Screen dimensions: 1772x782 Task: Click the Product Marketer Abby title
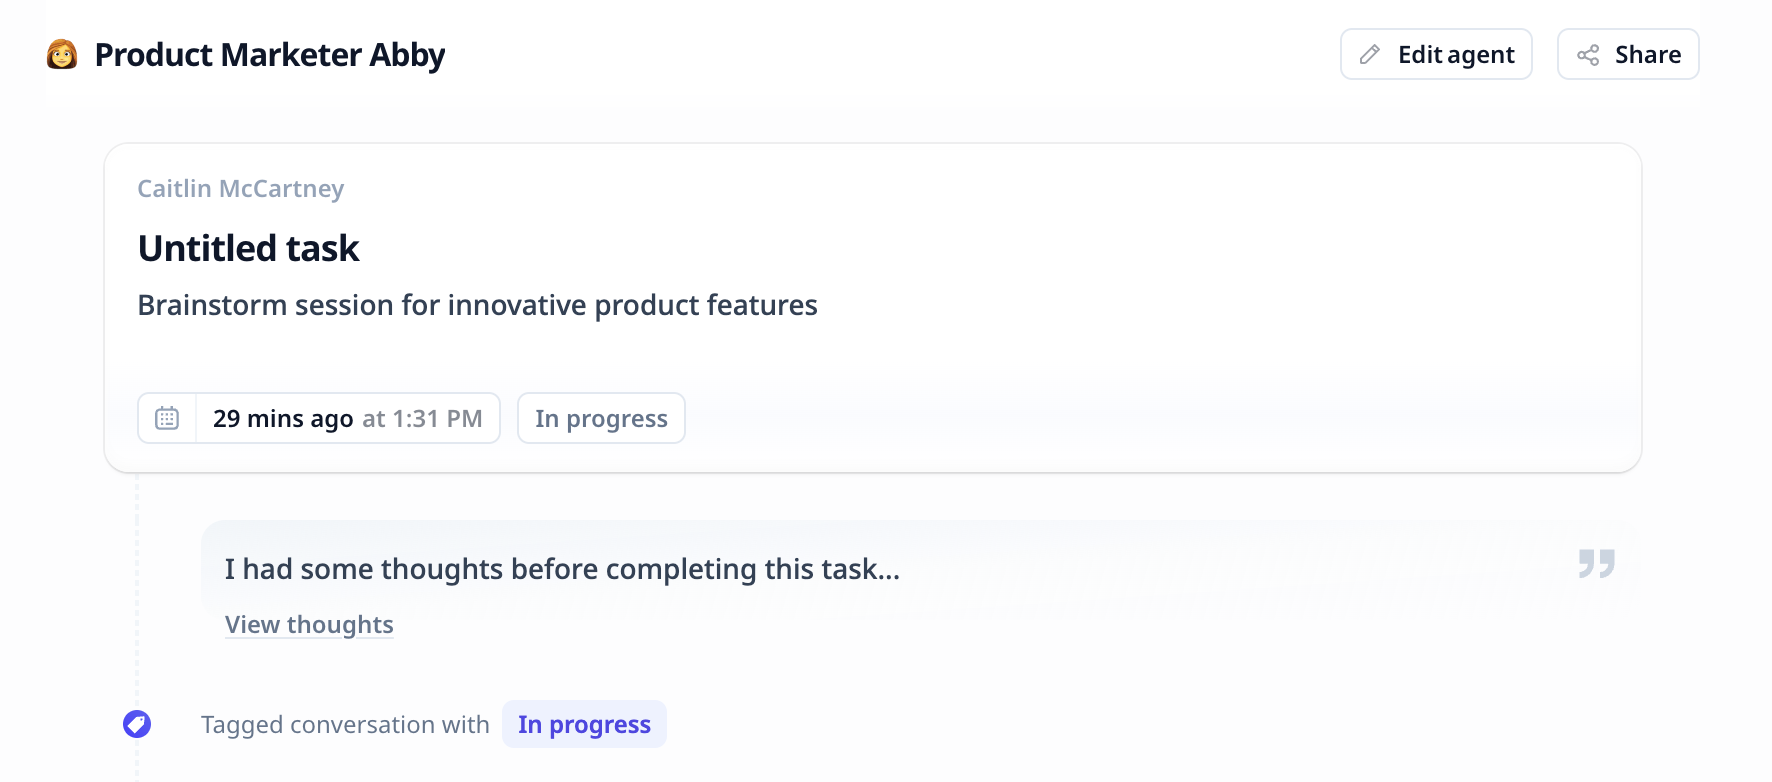click(x=269, y=55)
